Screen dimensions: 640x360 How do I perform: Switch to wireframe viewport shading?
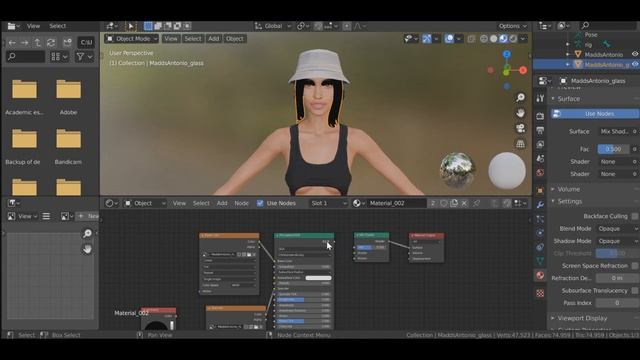coord(484,39)
